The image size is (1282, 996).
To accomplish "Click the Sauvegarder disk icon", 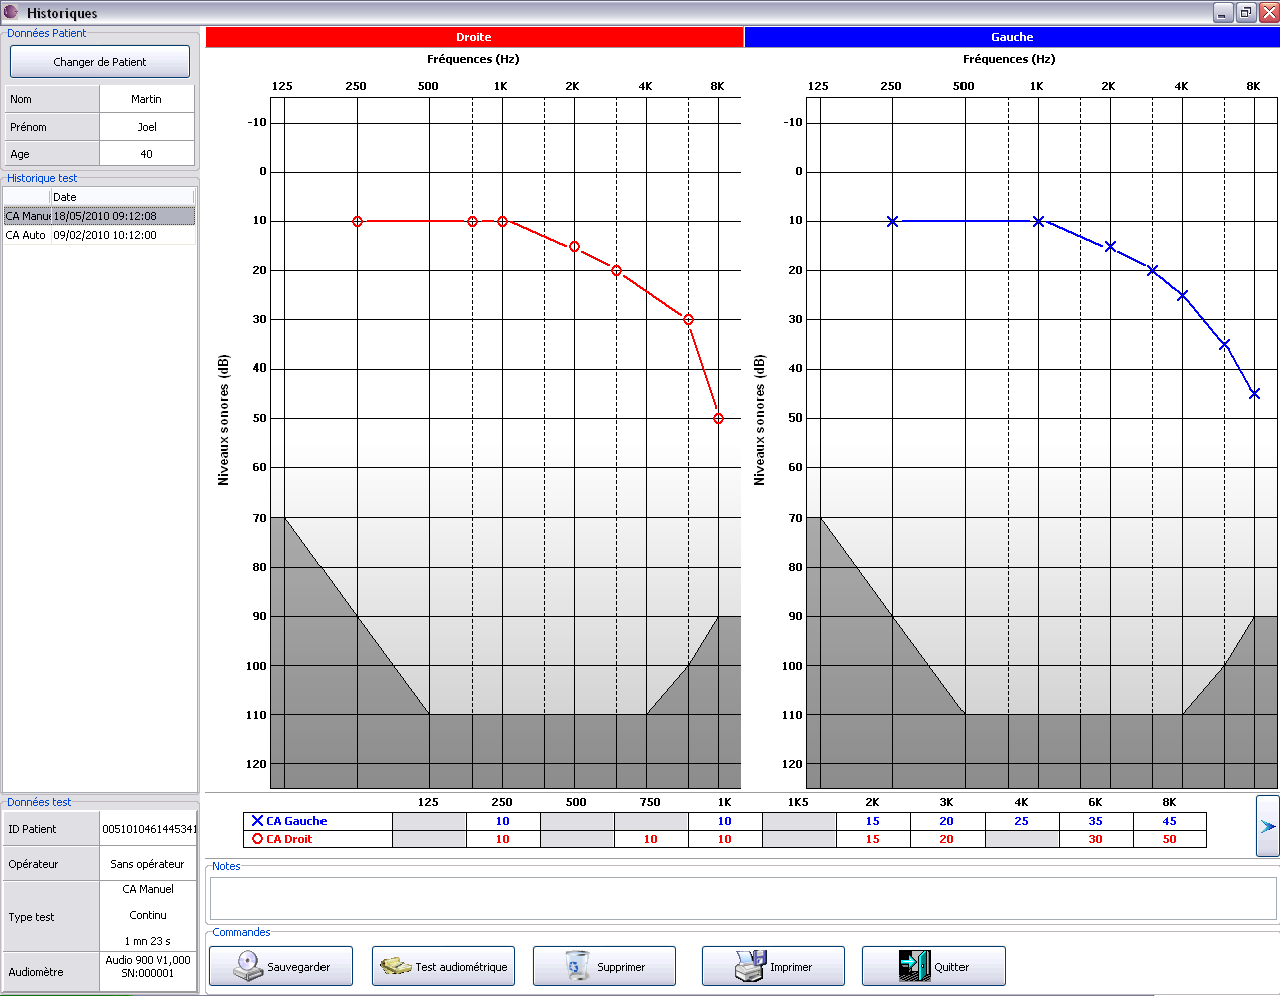I will click(x=247, y=966).
